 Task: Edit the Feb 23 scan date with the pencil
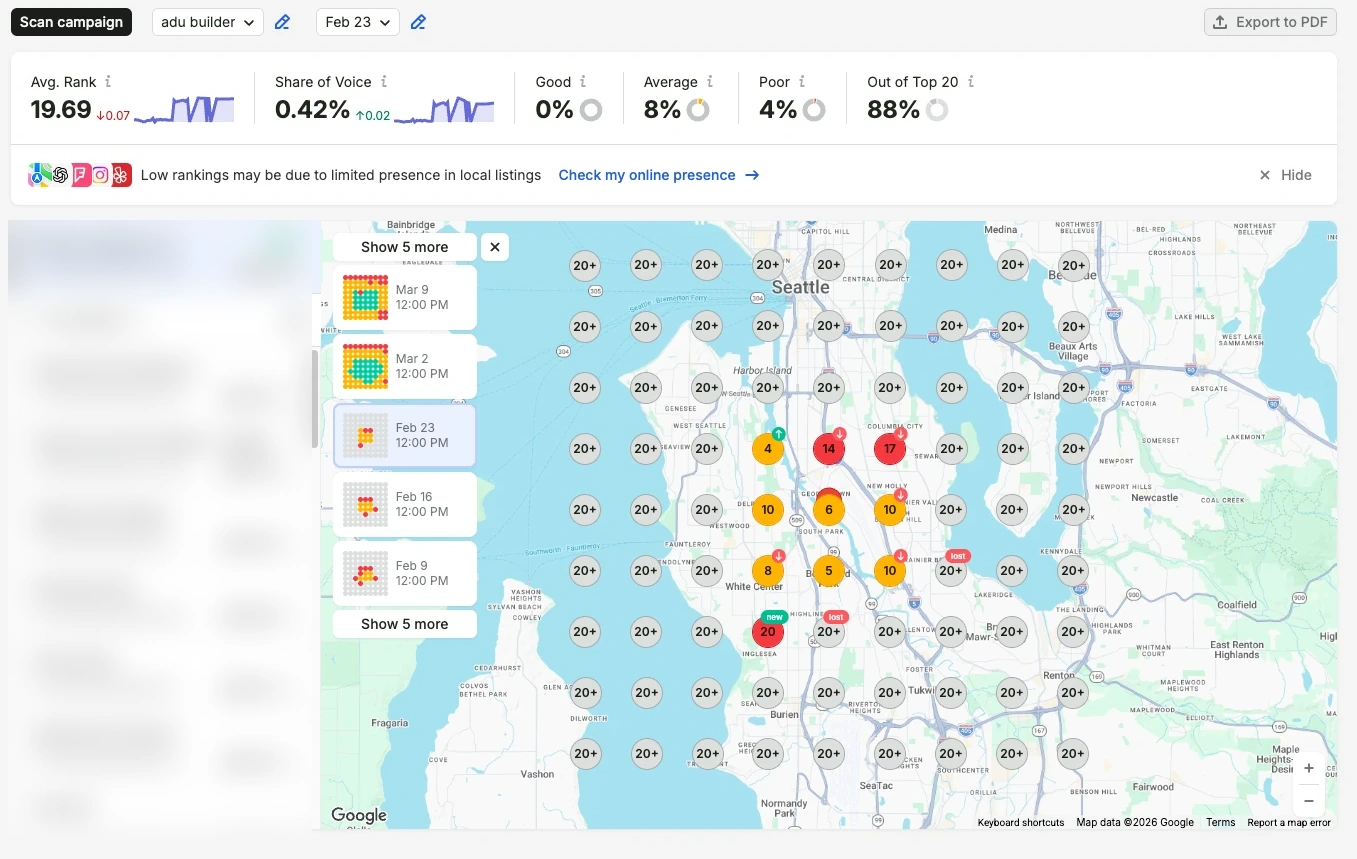click(x=418, y=22)
